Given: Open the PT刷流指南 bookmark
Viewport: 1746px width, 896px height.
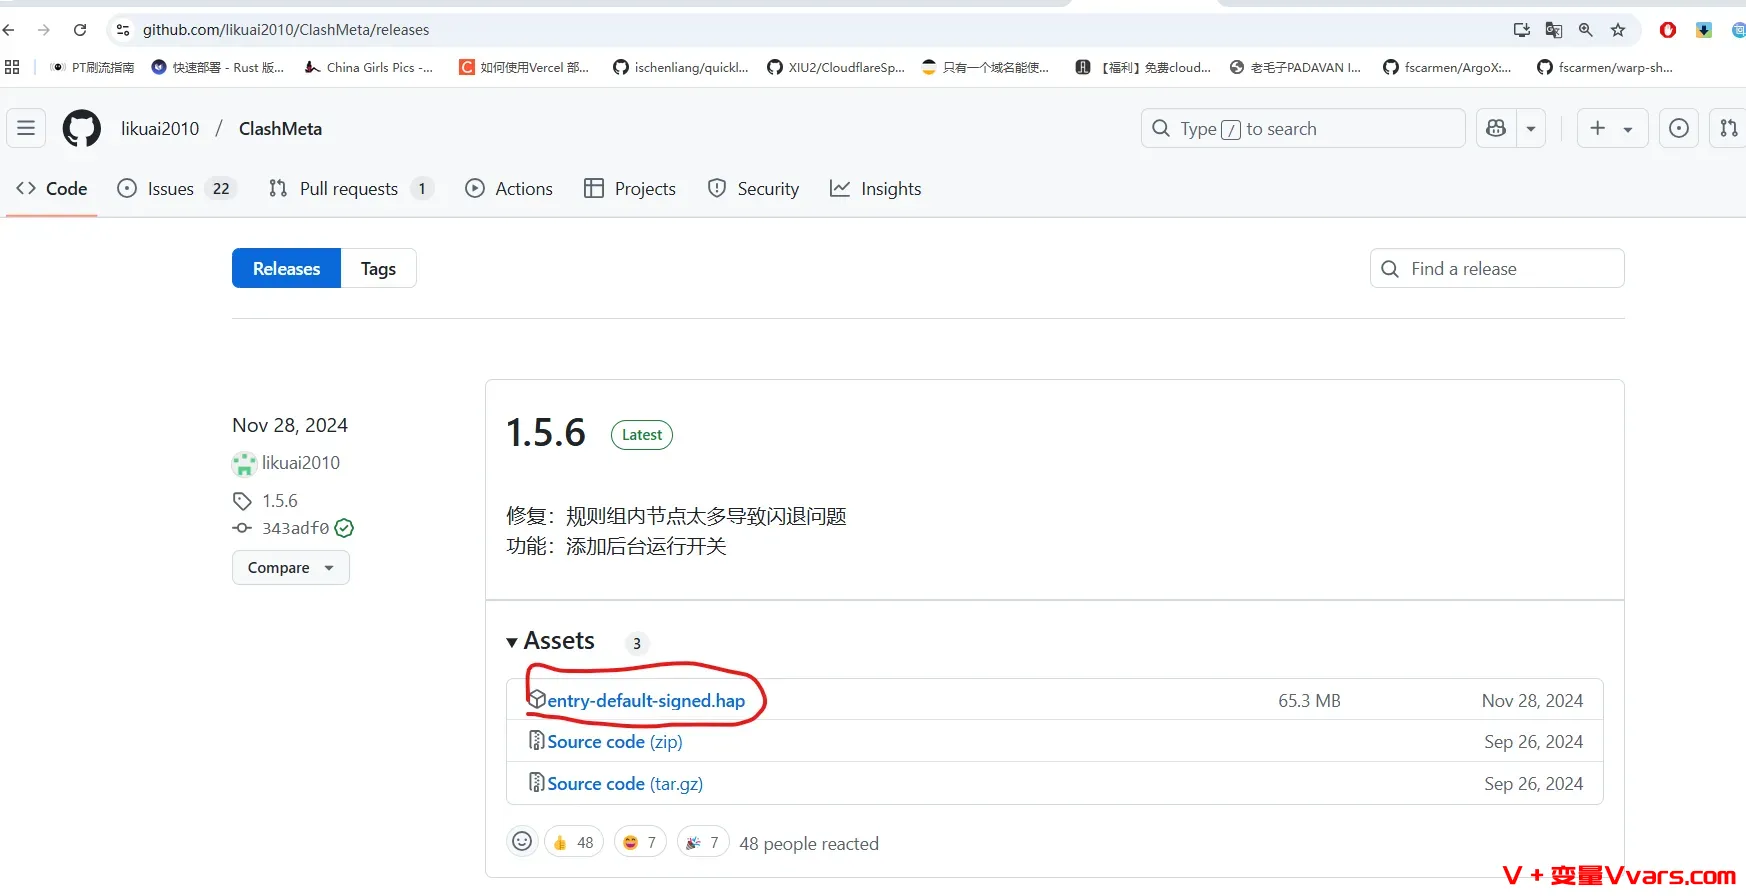Looking at the screenshot, I should pos(92,67).
